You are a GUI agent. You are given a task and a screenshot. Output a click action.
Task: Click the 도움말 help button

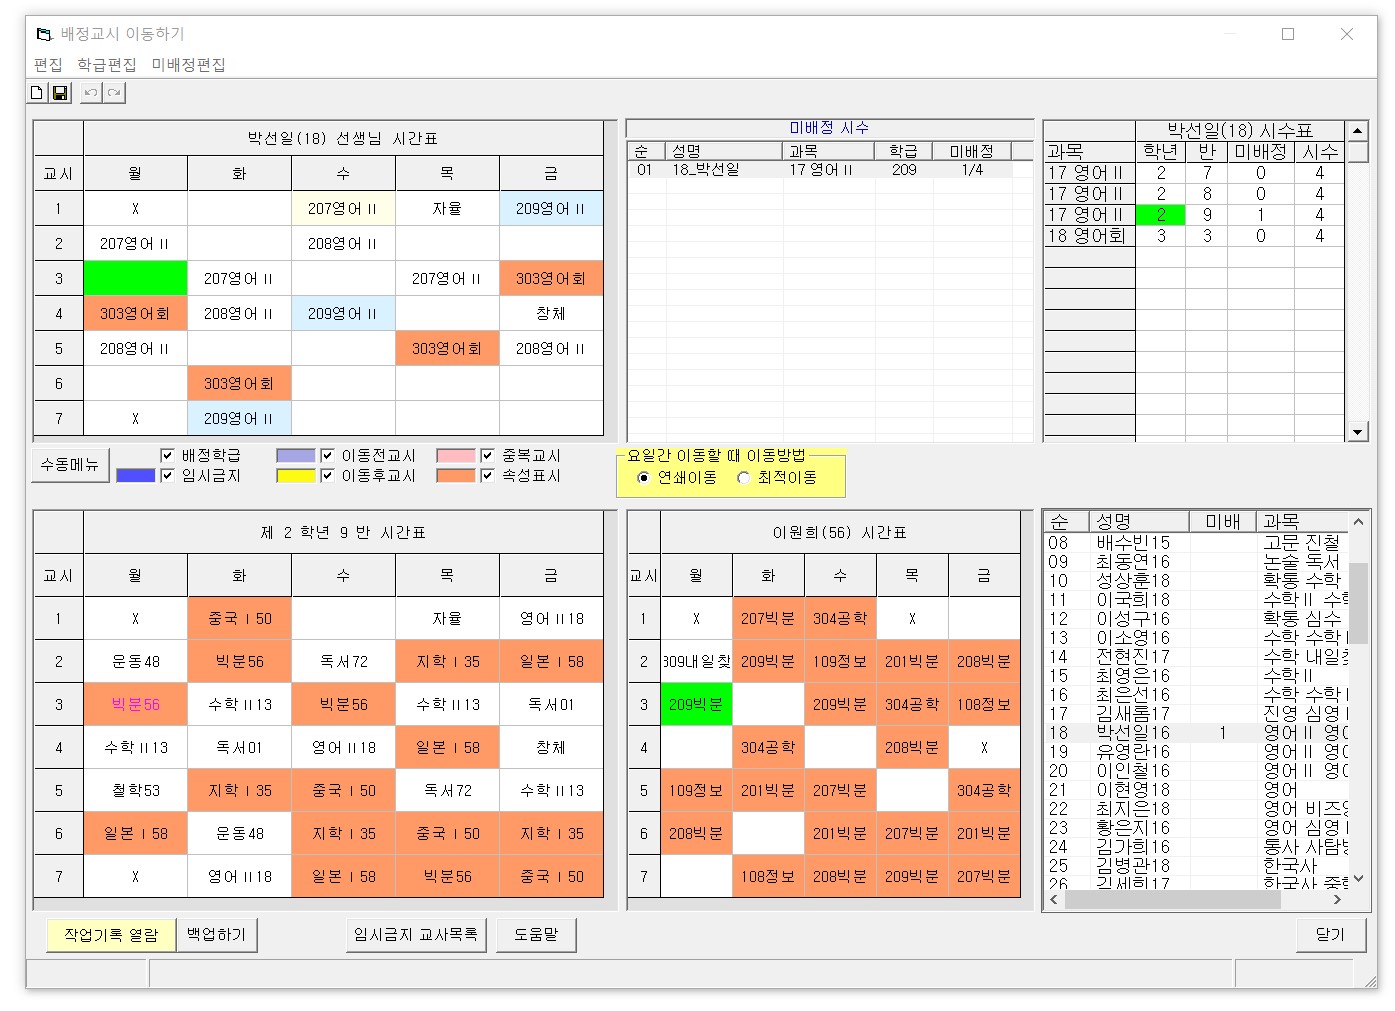pyautogui.click(x=536, y=935)
